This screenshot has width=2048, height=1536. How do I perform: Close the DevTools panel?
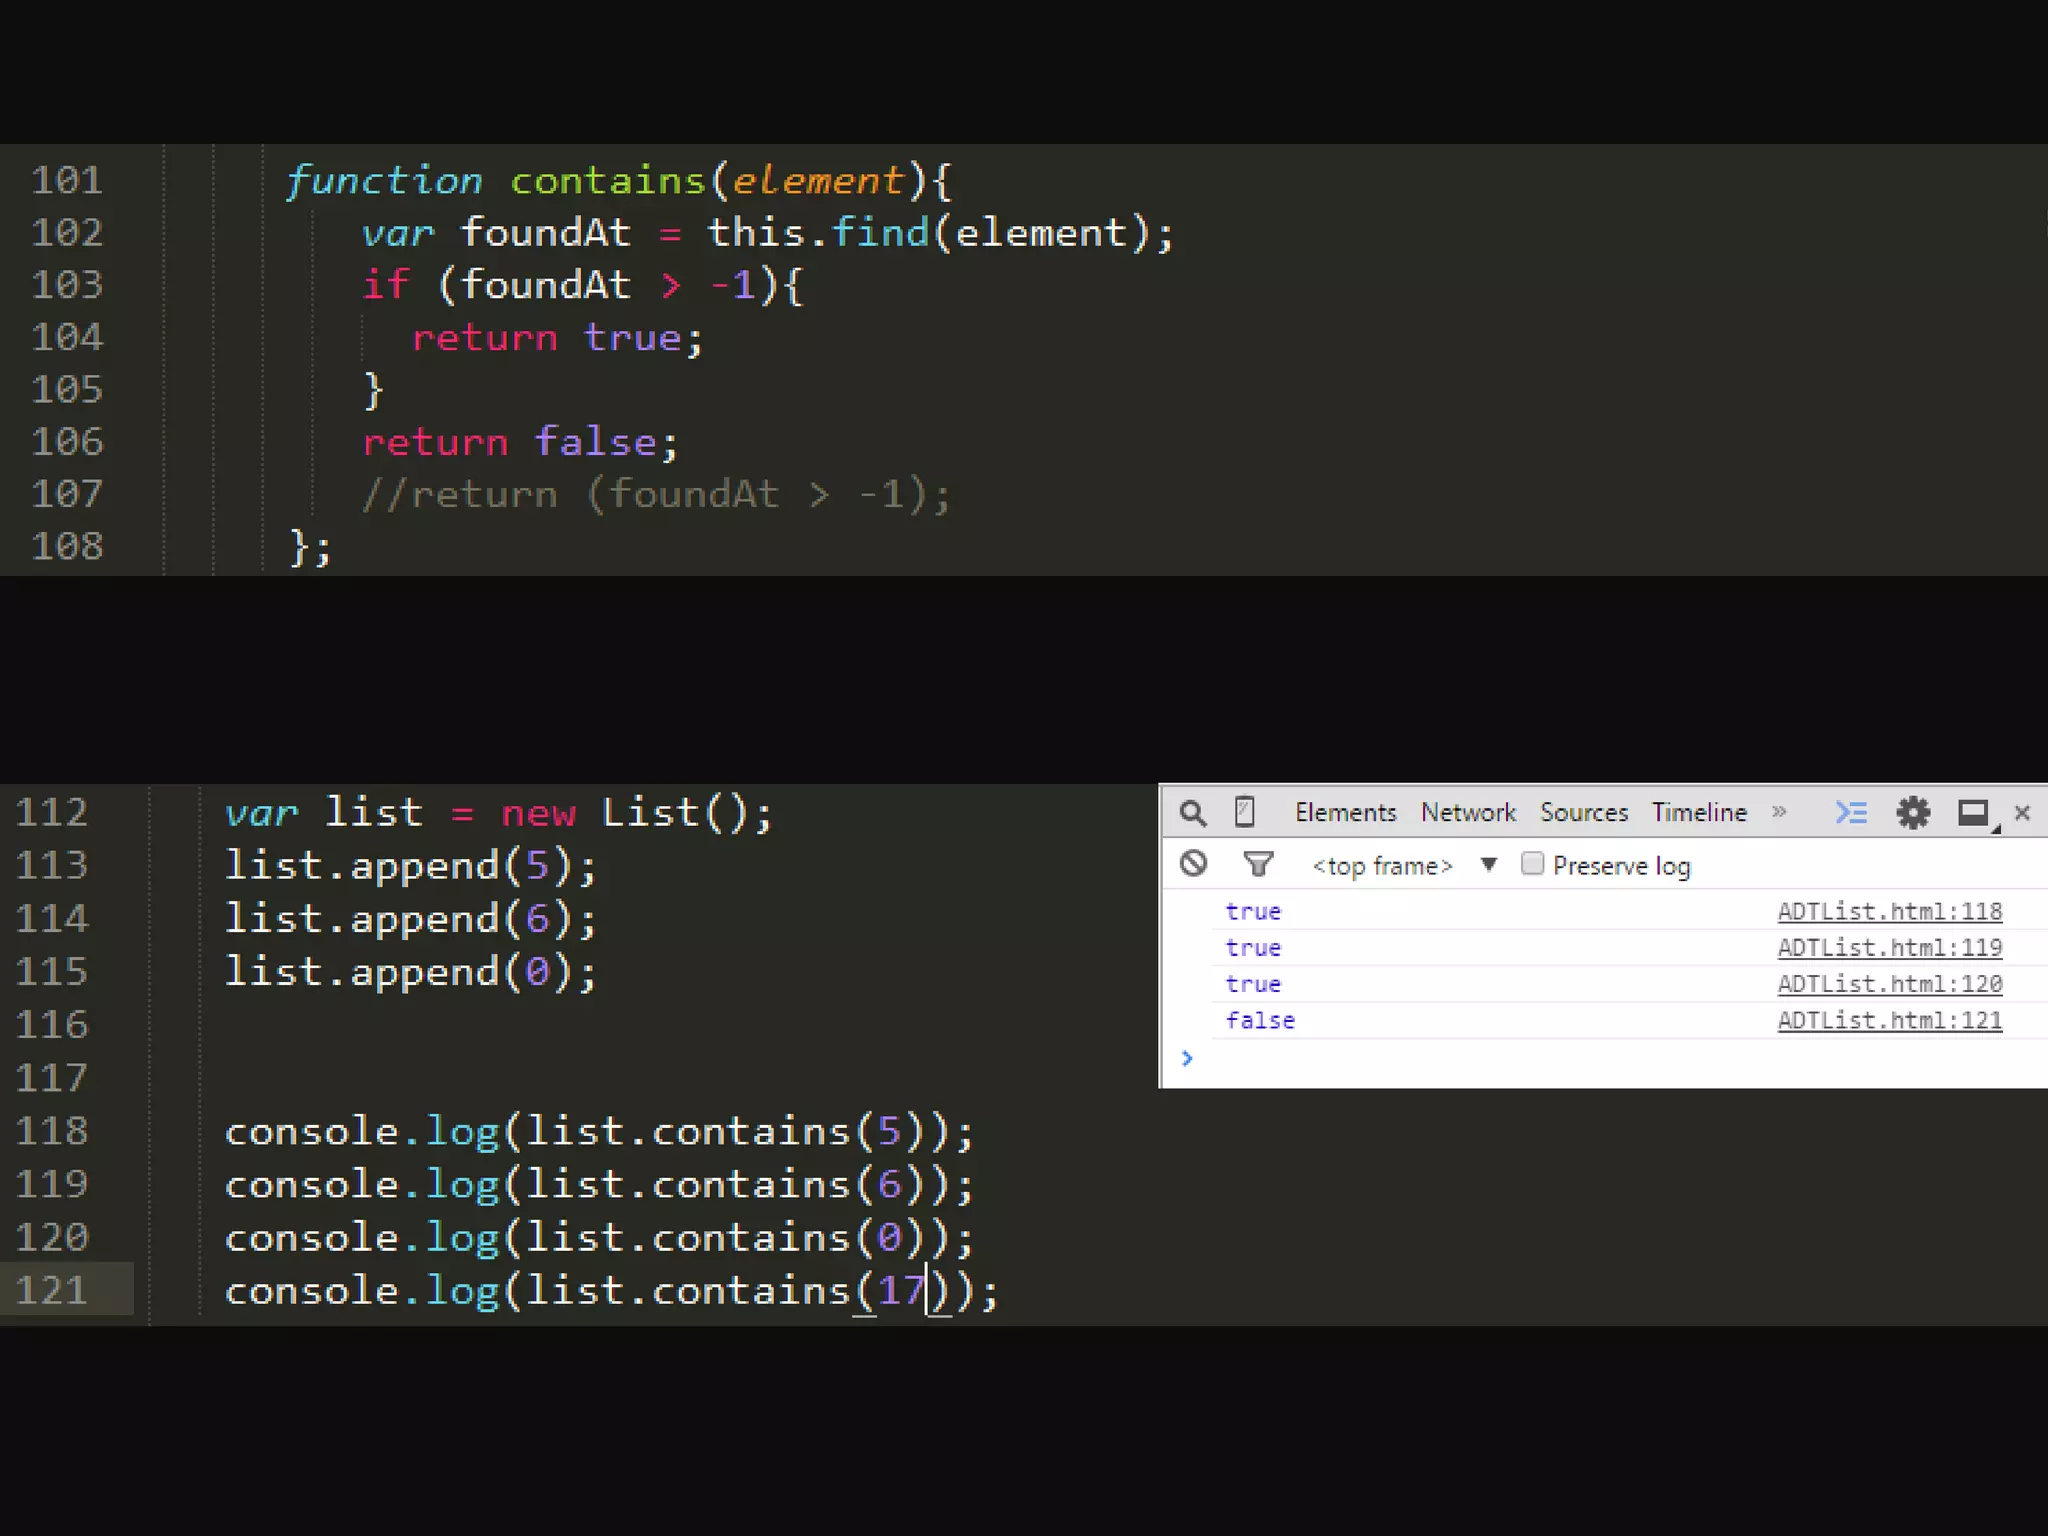2022,813
